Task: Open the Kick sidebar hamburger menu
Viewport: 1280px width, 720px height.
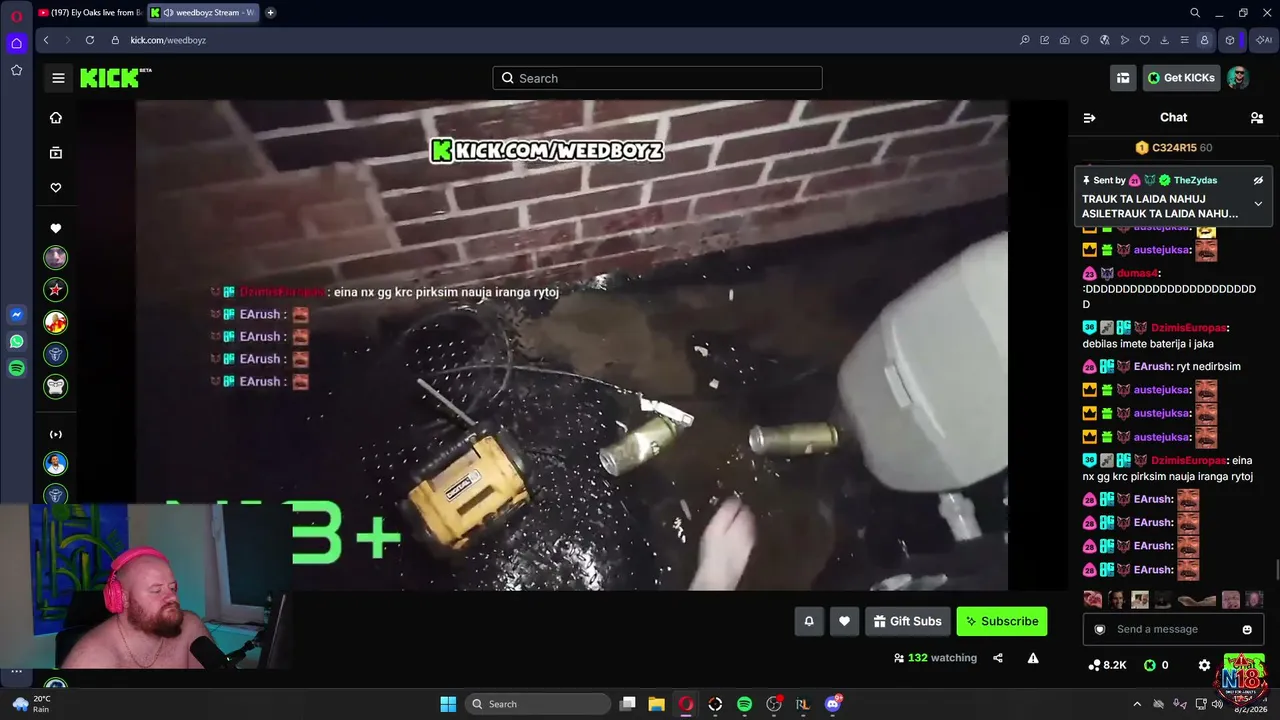Action: click(58, 78)
